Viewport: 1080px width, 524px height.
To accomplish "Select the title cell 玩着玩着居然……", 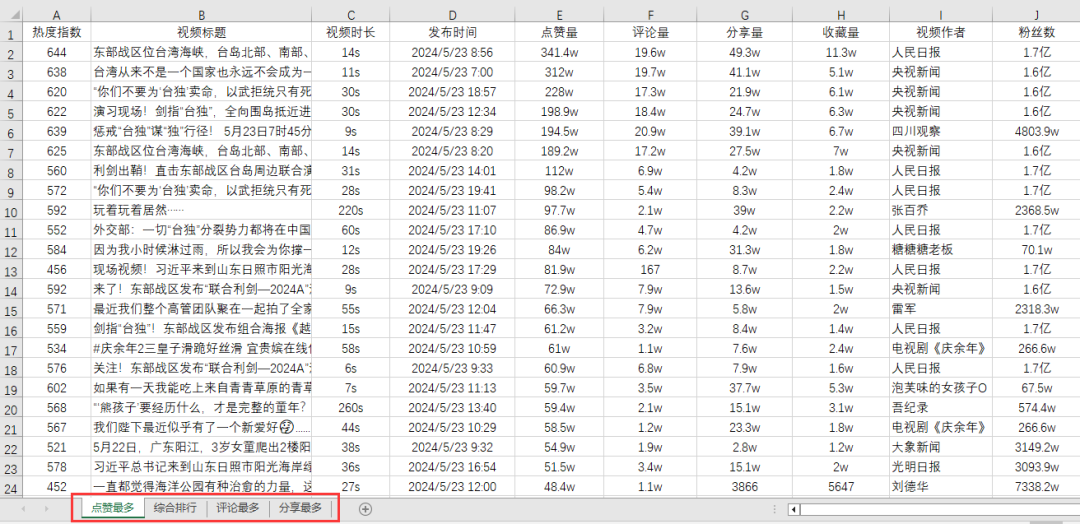I will click(201, 210).
